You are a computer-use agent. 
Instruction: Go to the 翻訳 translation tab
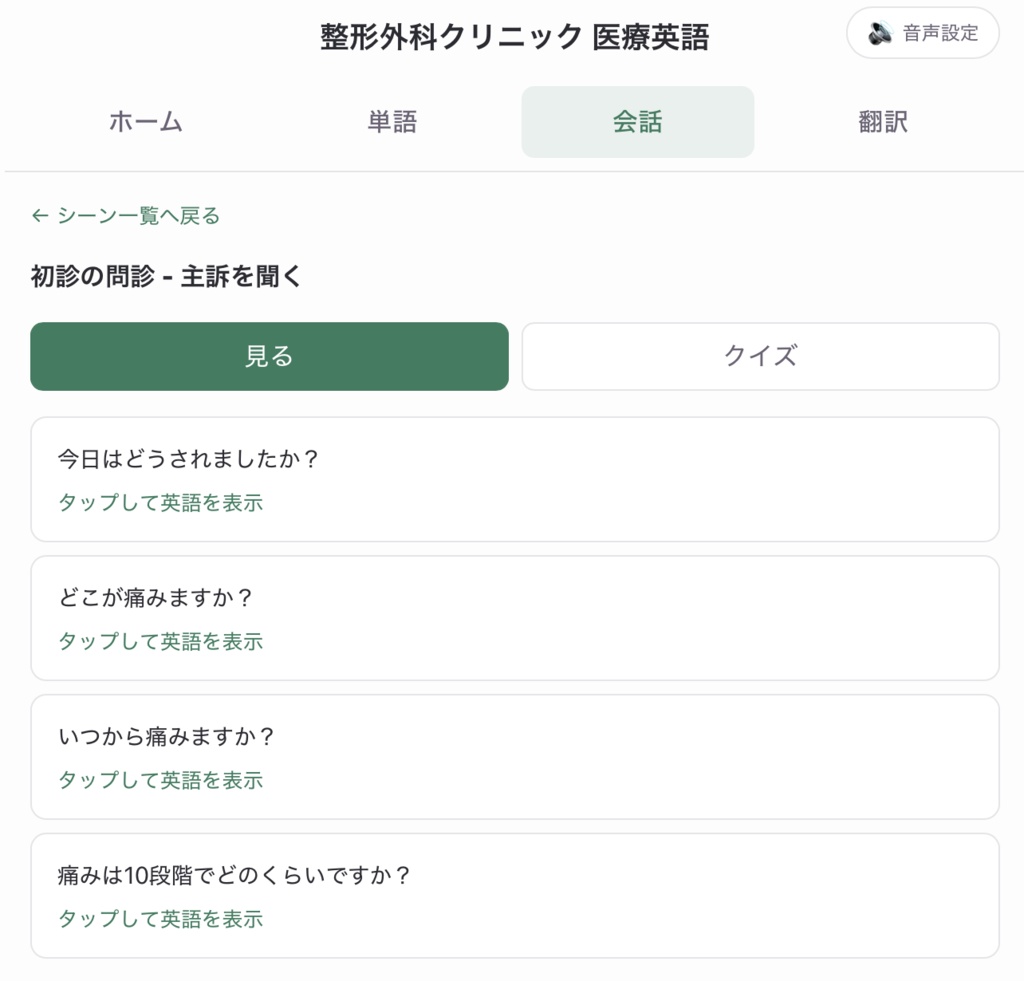point(883,121)
